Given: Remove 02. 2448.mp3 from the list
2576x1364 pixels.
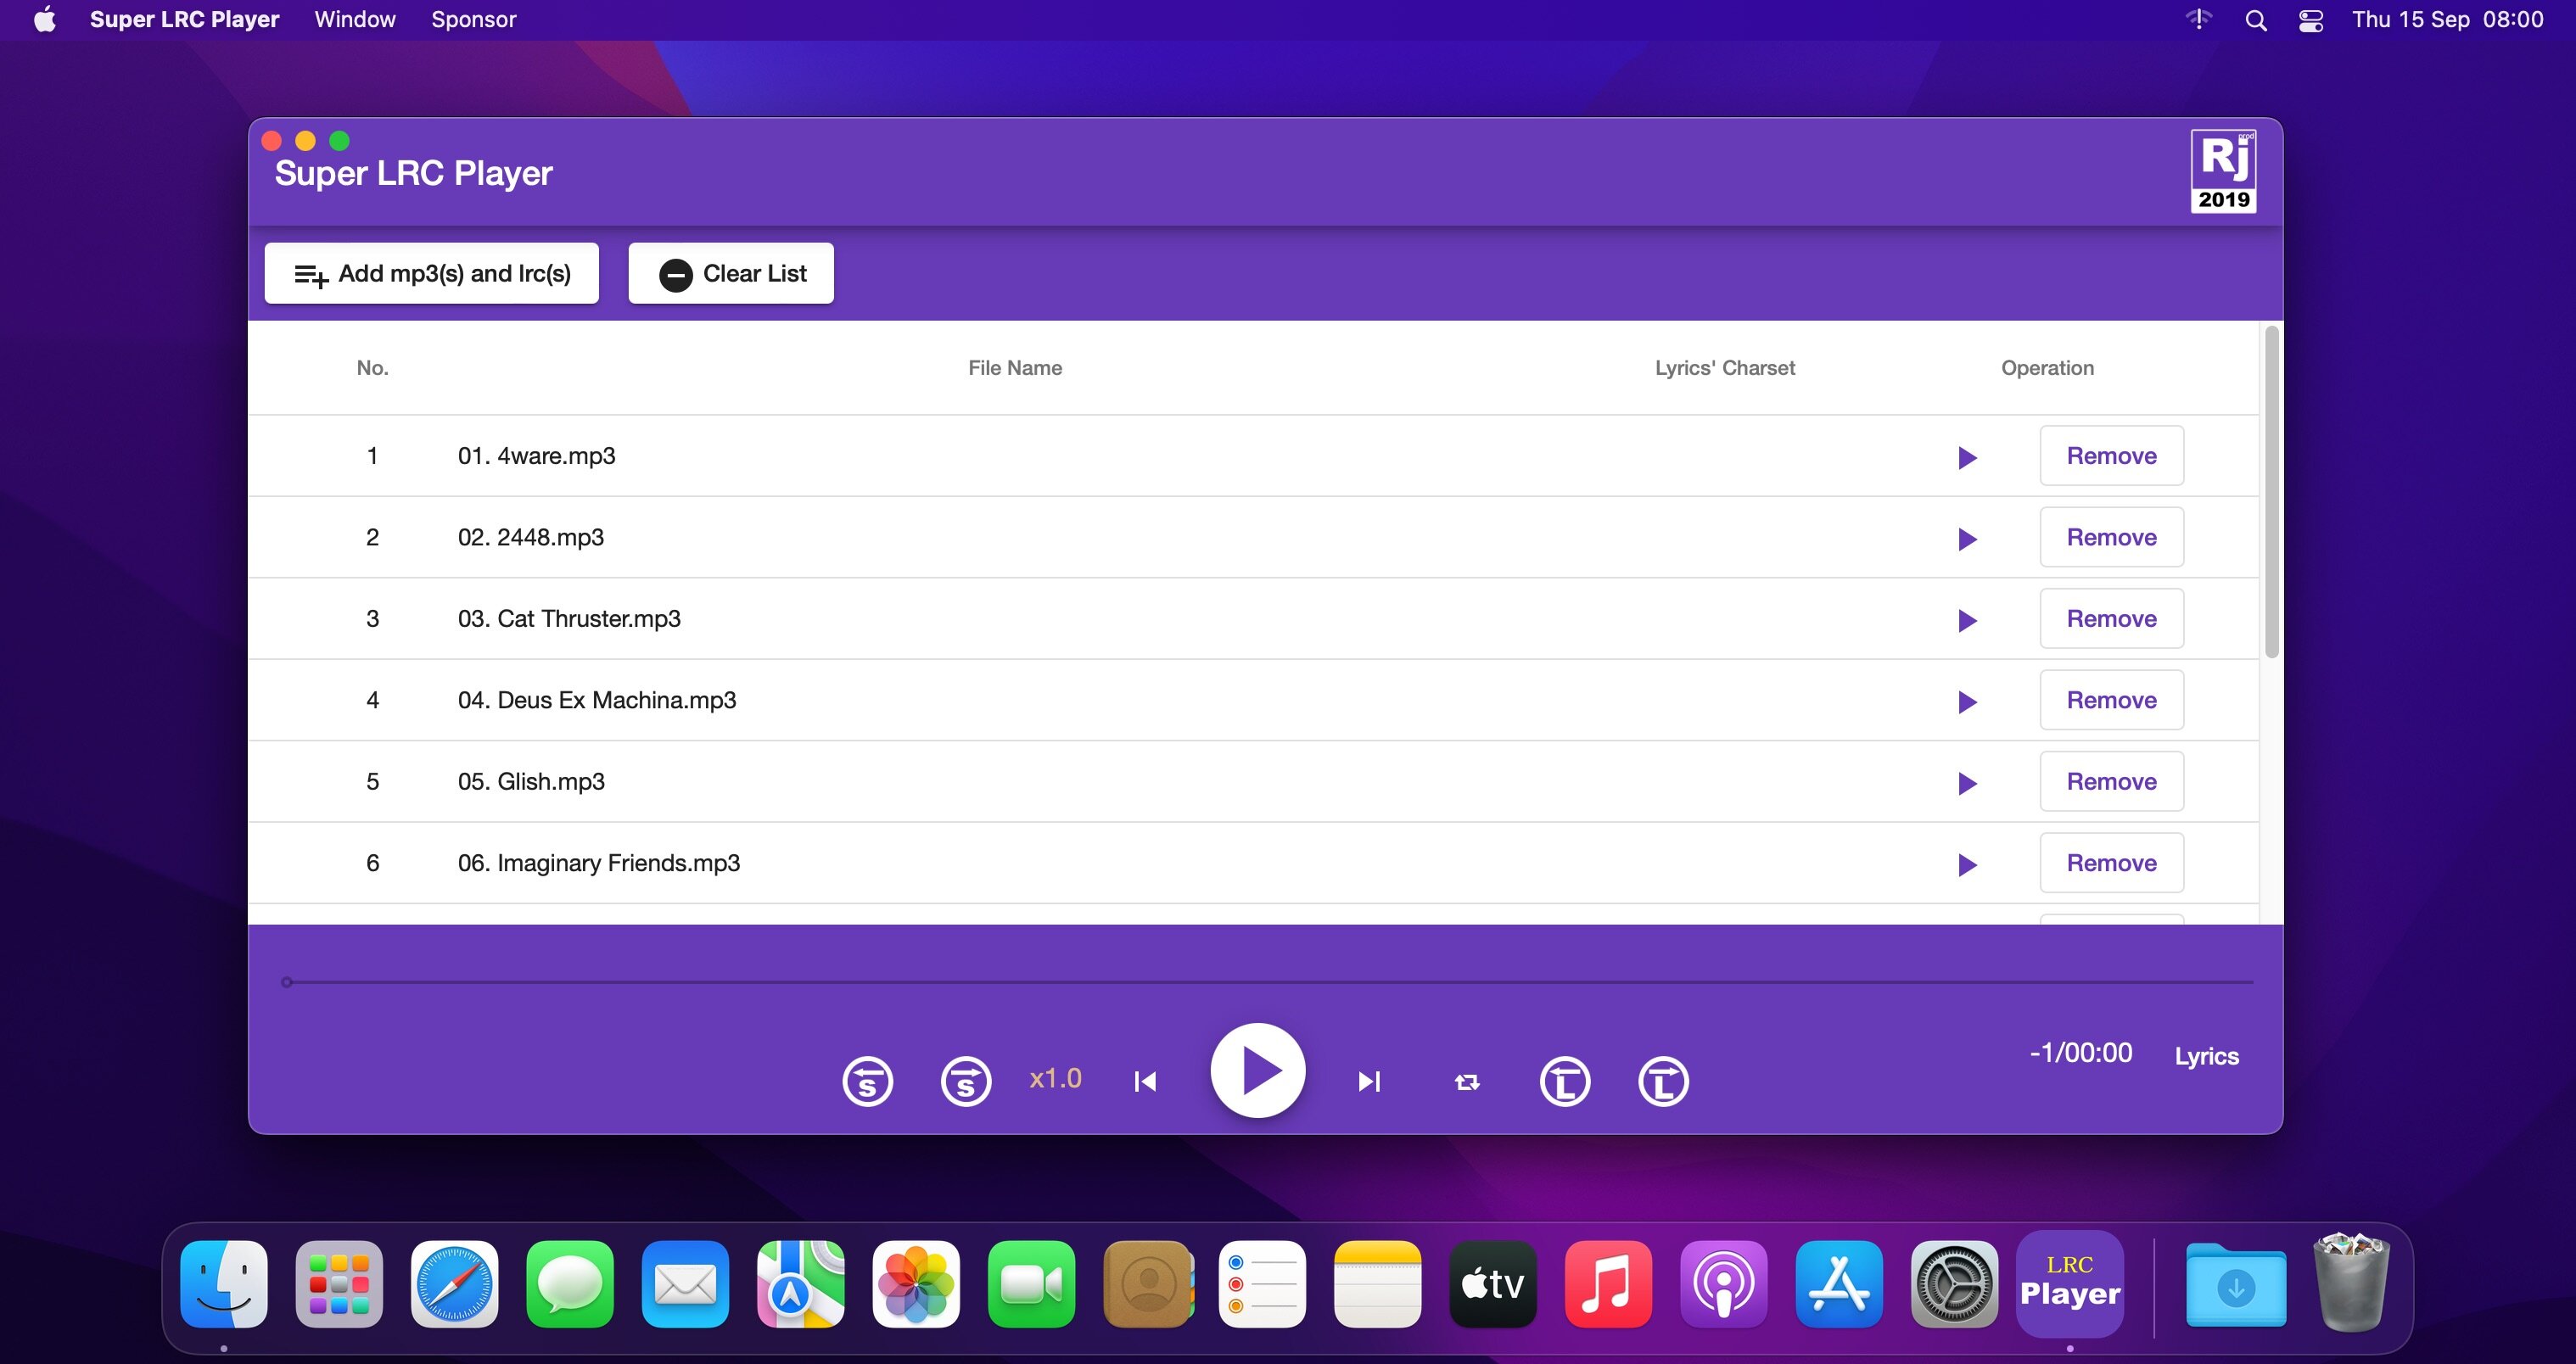Looking at the screenshot, I should click(x=2111, y=537).
